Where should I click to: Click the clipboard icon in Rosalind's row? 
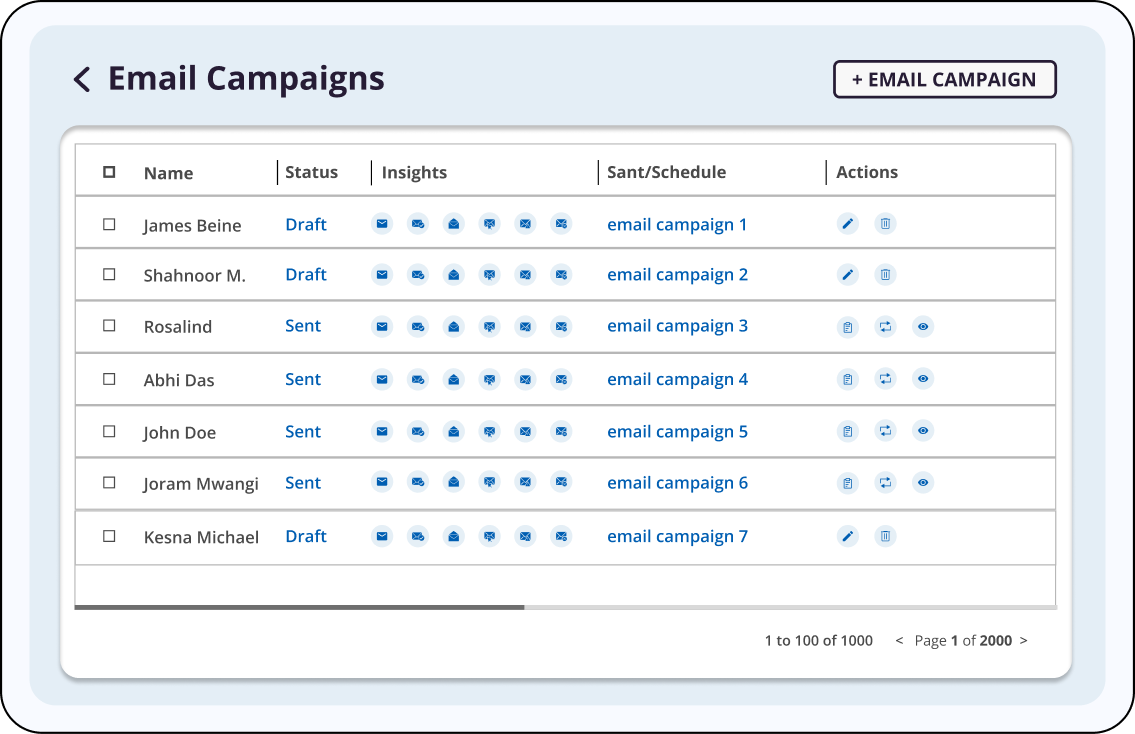tap(848, 327)
